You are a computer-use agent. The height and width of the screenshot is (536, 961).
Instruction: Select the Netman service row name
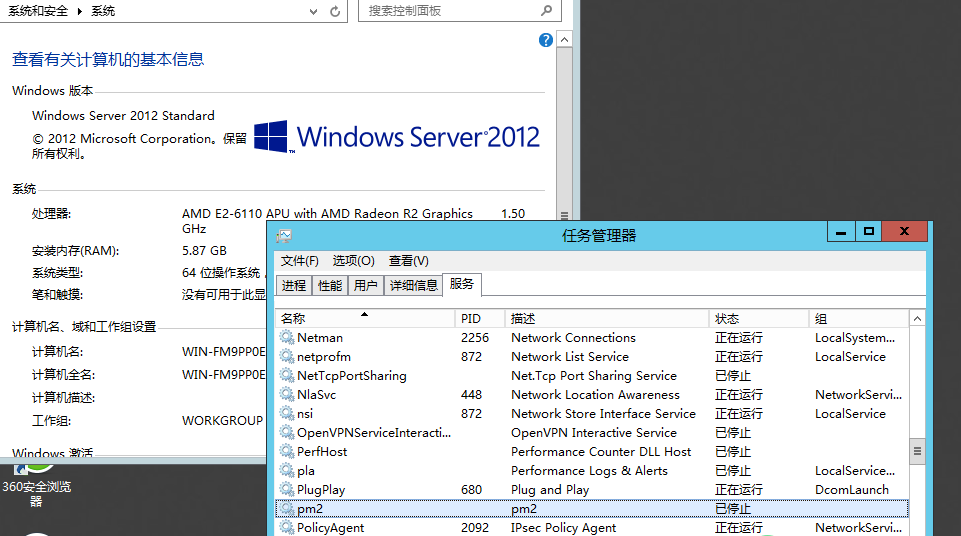pyautogui.click(x=320, y=338)
